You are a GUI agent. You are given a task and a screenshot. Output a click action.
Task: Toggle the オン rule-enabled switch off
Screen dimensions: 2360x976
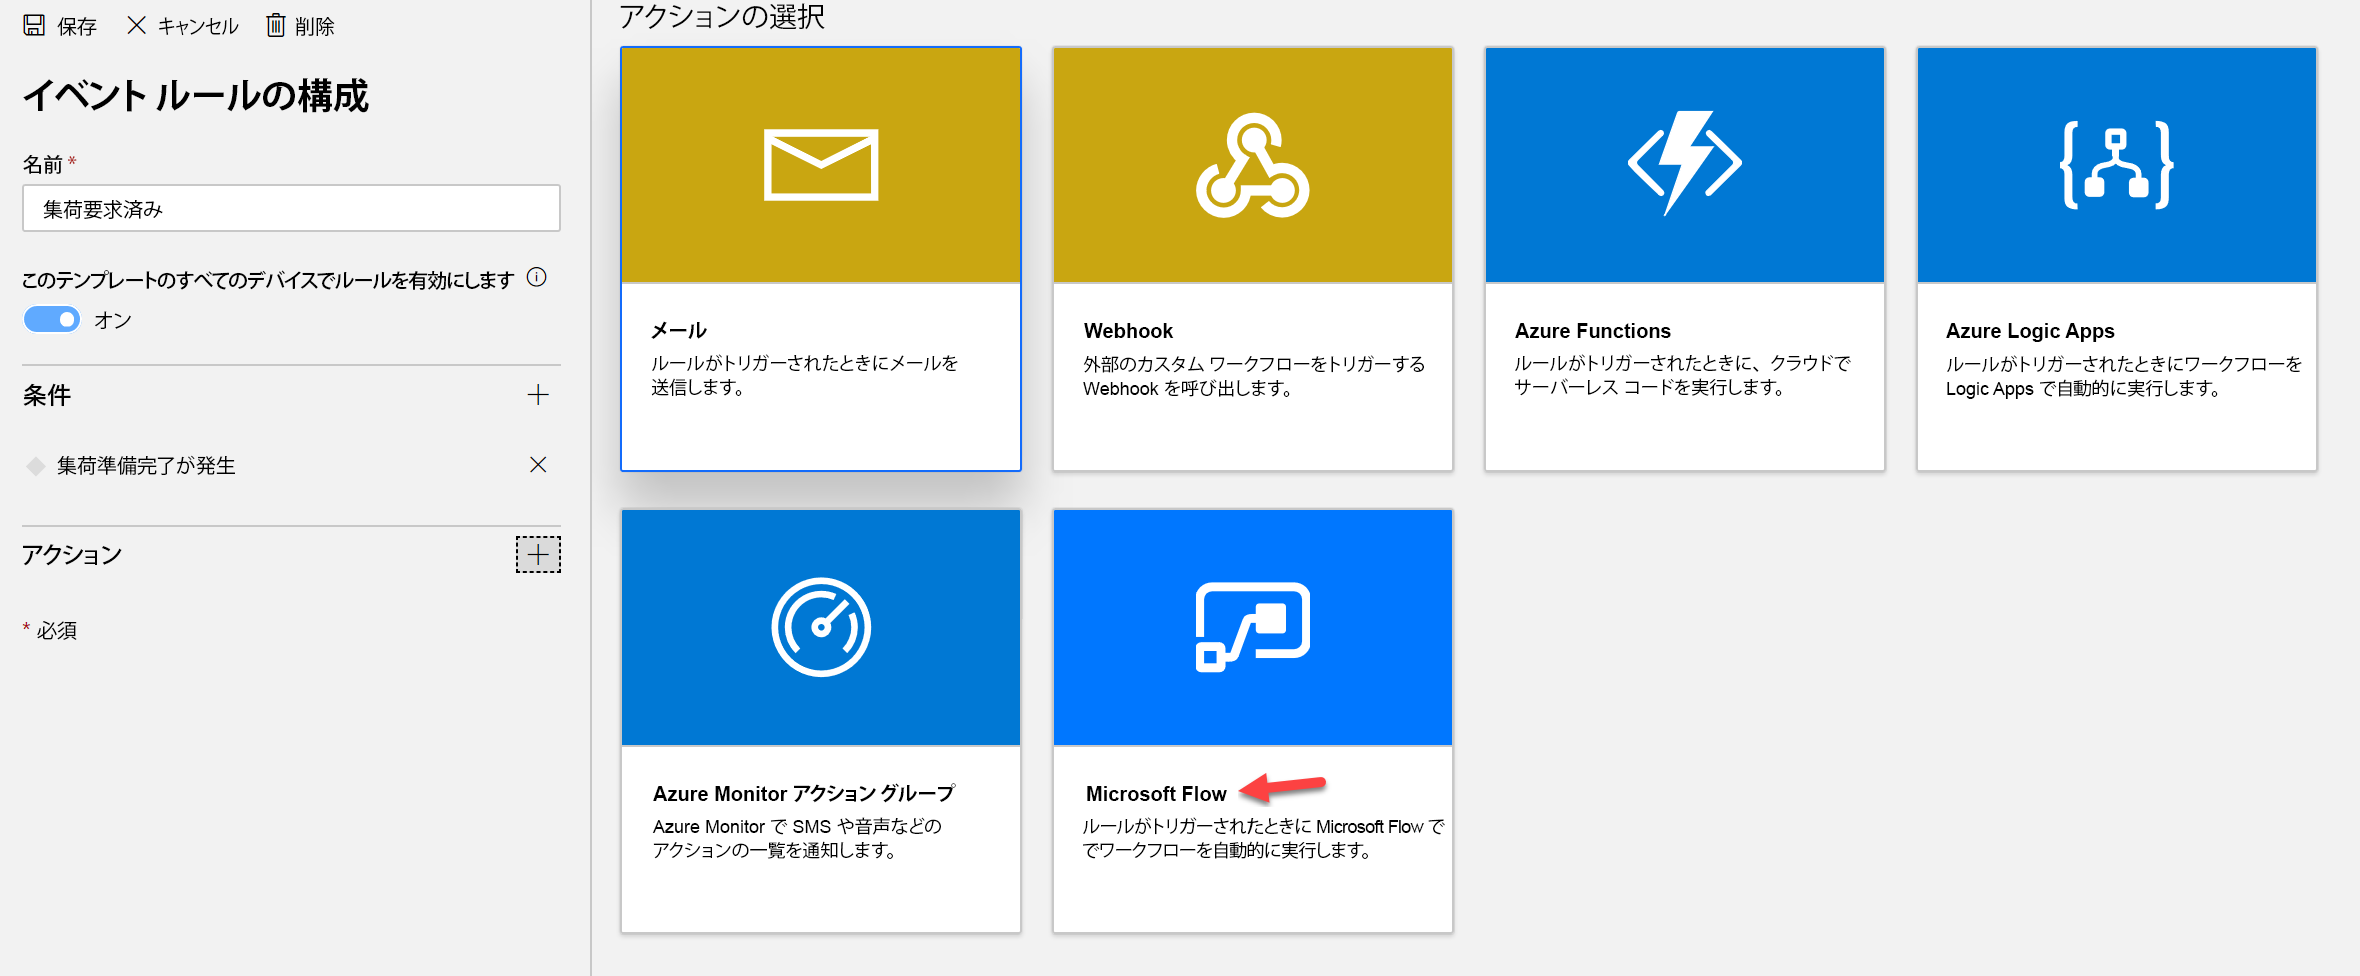coord(52,320)
